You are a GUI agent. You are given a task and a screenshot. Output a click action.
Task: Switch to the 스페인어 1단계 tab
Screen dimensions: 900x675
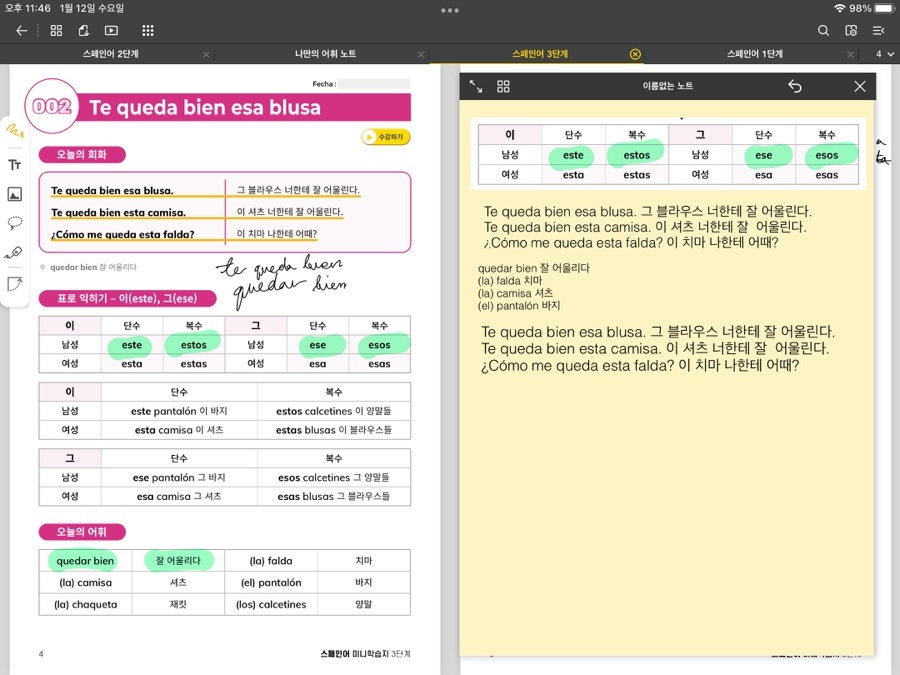pyautogui.click(x=755, y=54)
